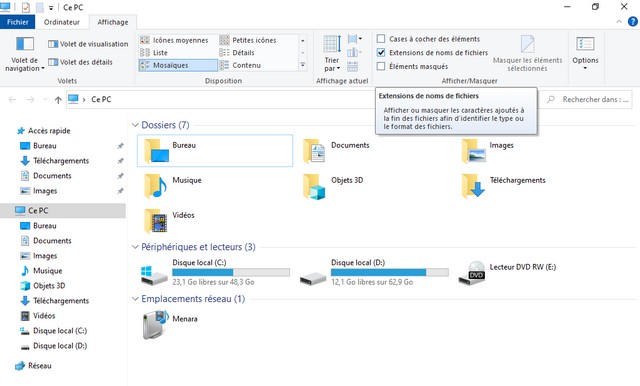Click the Rechercher dans search field
The height and width of the screenshot is (386, 640).
coord(588,99)
